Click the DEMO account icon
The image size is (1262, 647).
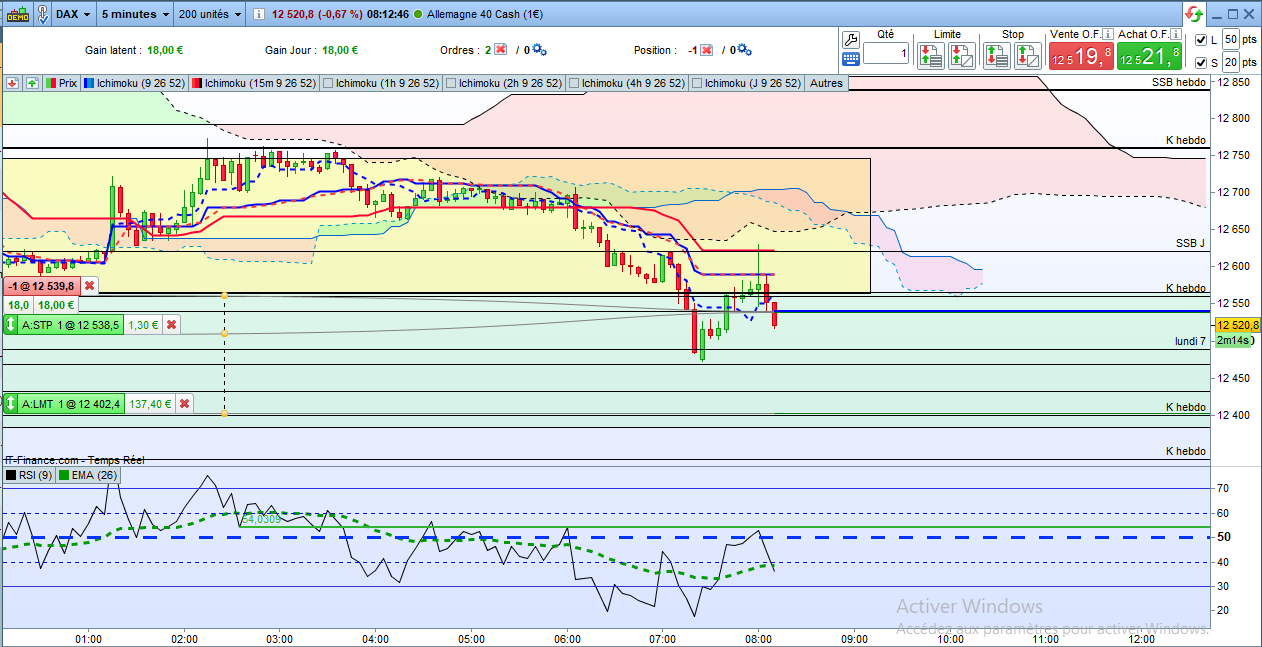tap(16, 14)
